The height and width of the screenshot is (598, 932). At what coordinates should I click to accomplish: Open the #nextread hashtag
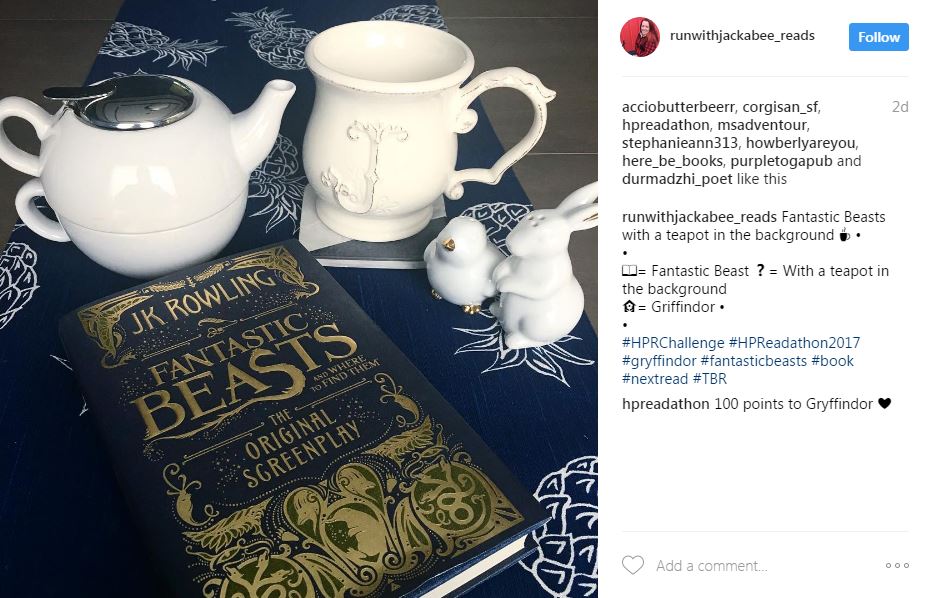pyautogui.click(x=654, y=379)
